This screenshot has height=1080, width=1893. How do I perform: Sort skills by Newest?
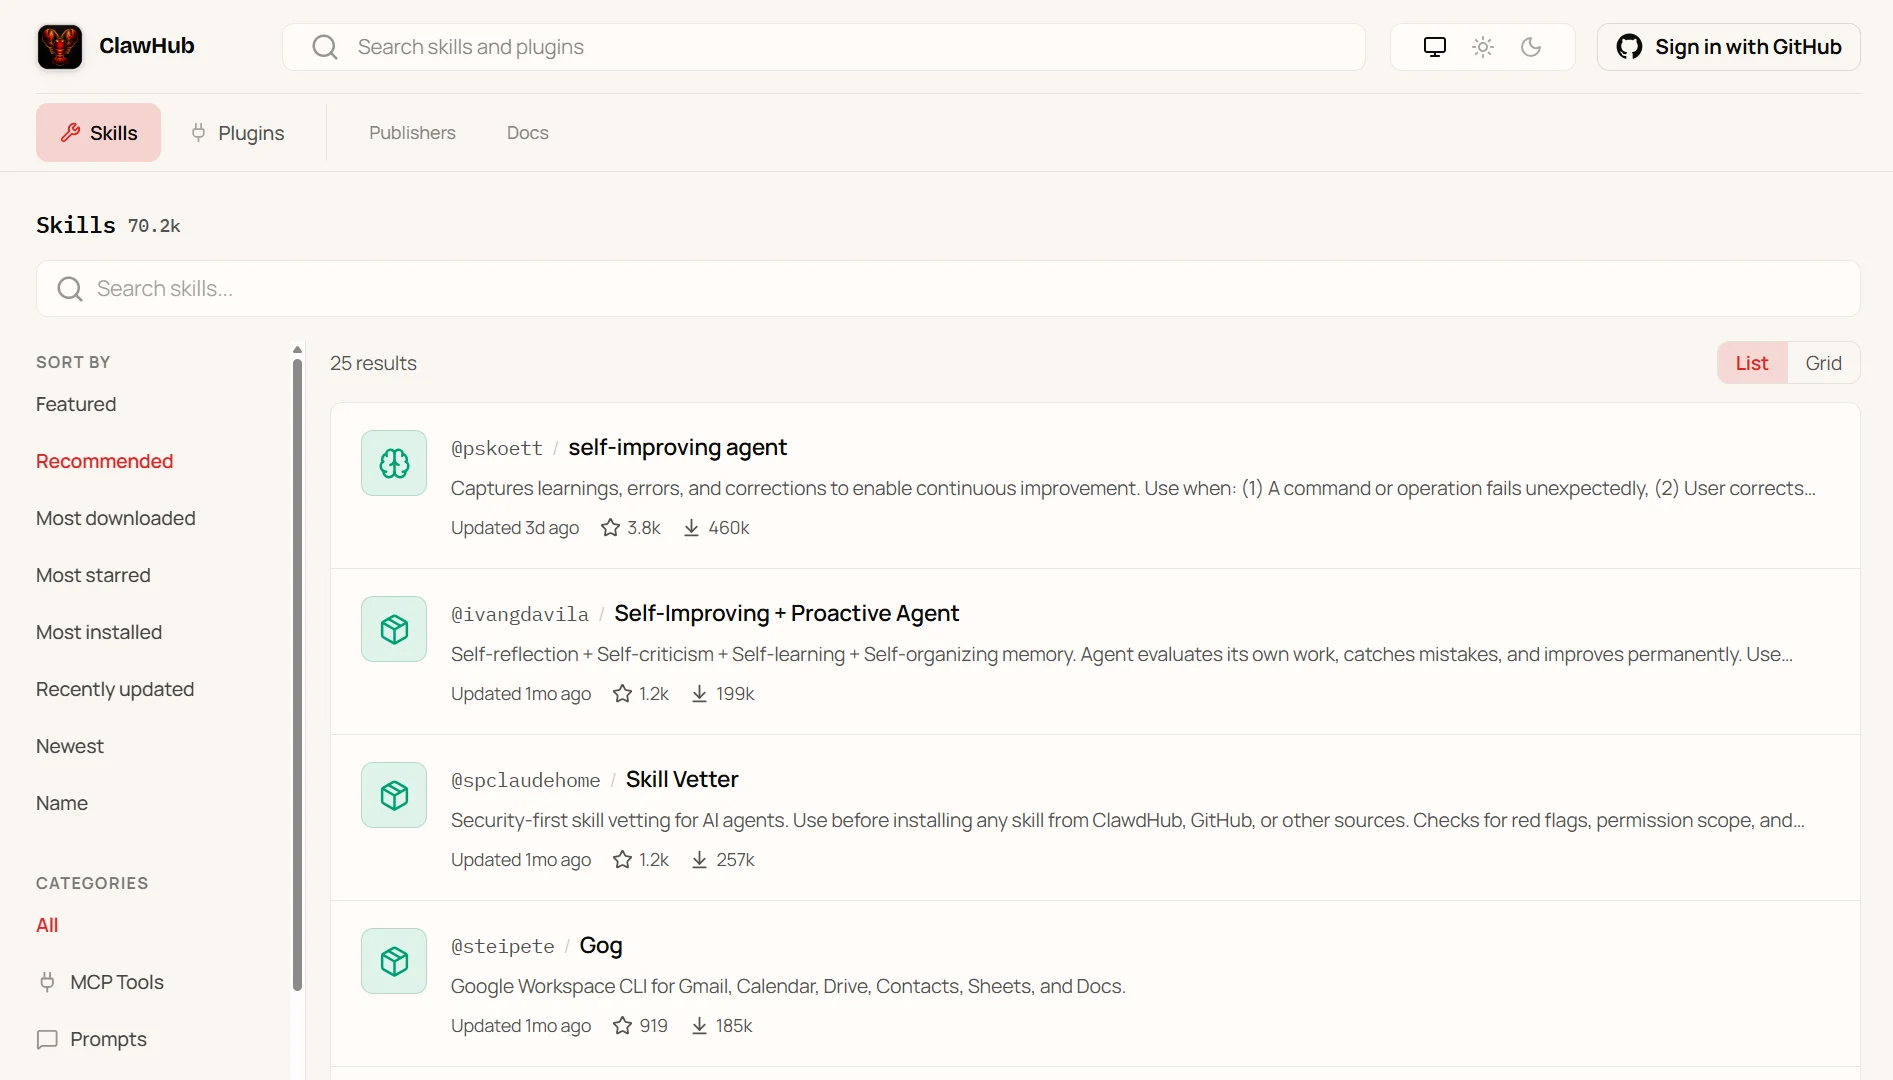tap(70, 746)
